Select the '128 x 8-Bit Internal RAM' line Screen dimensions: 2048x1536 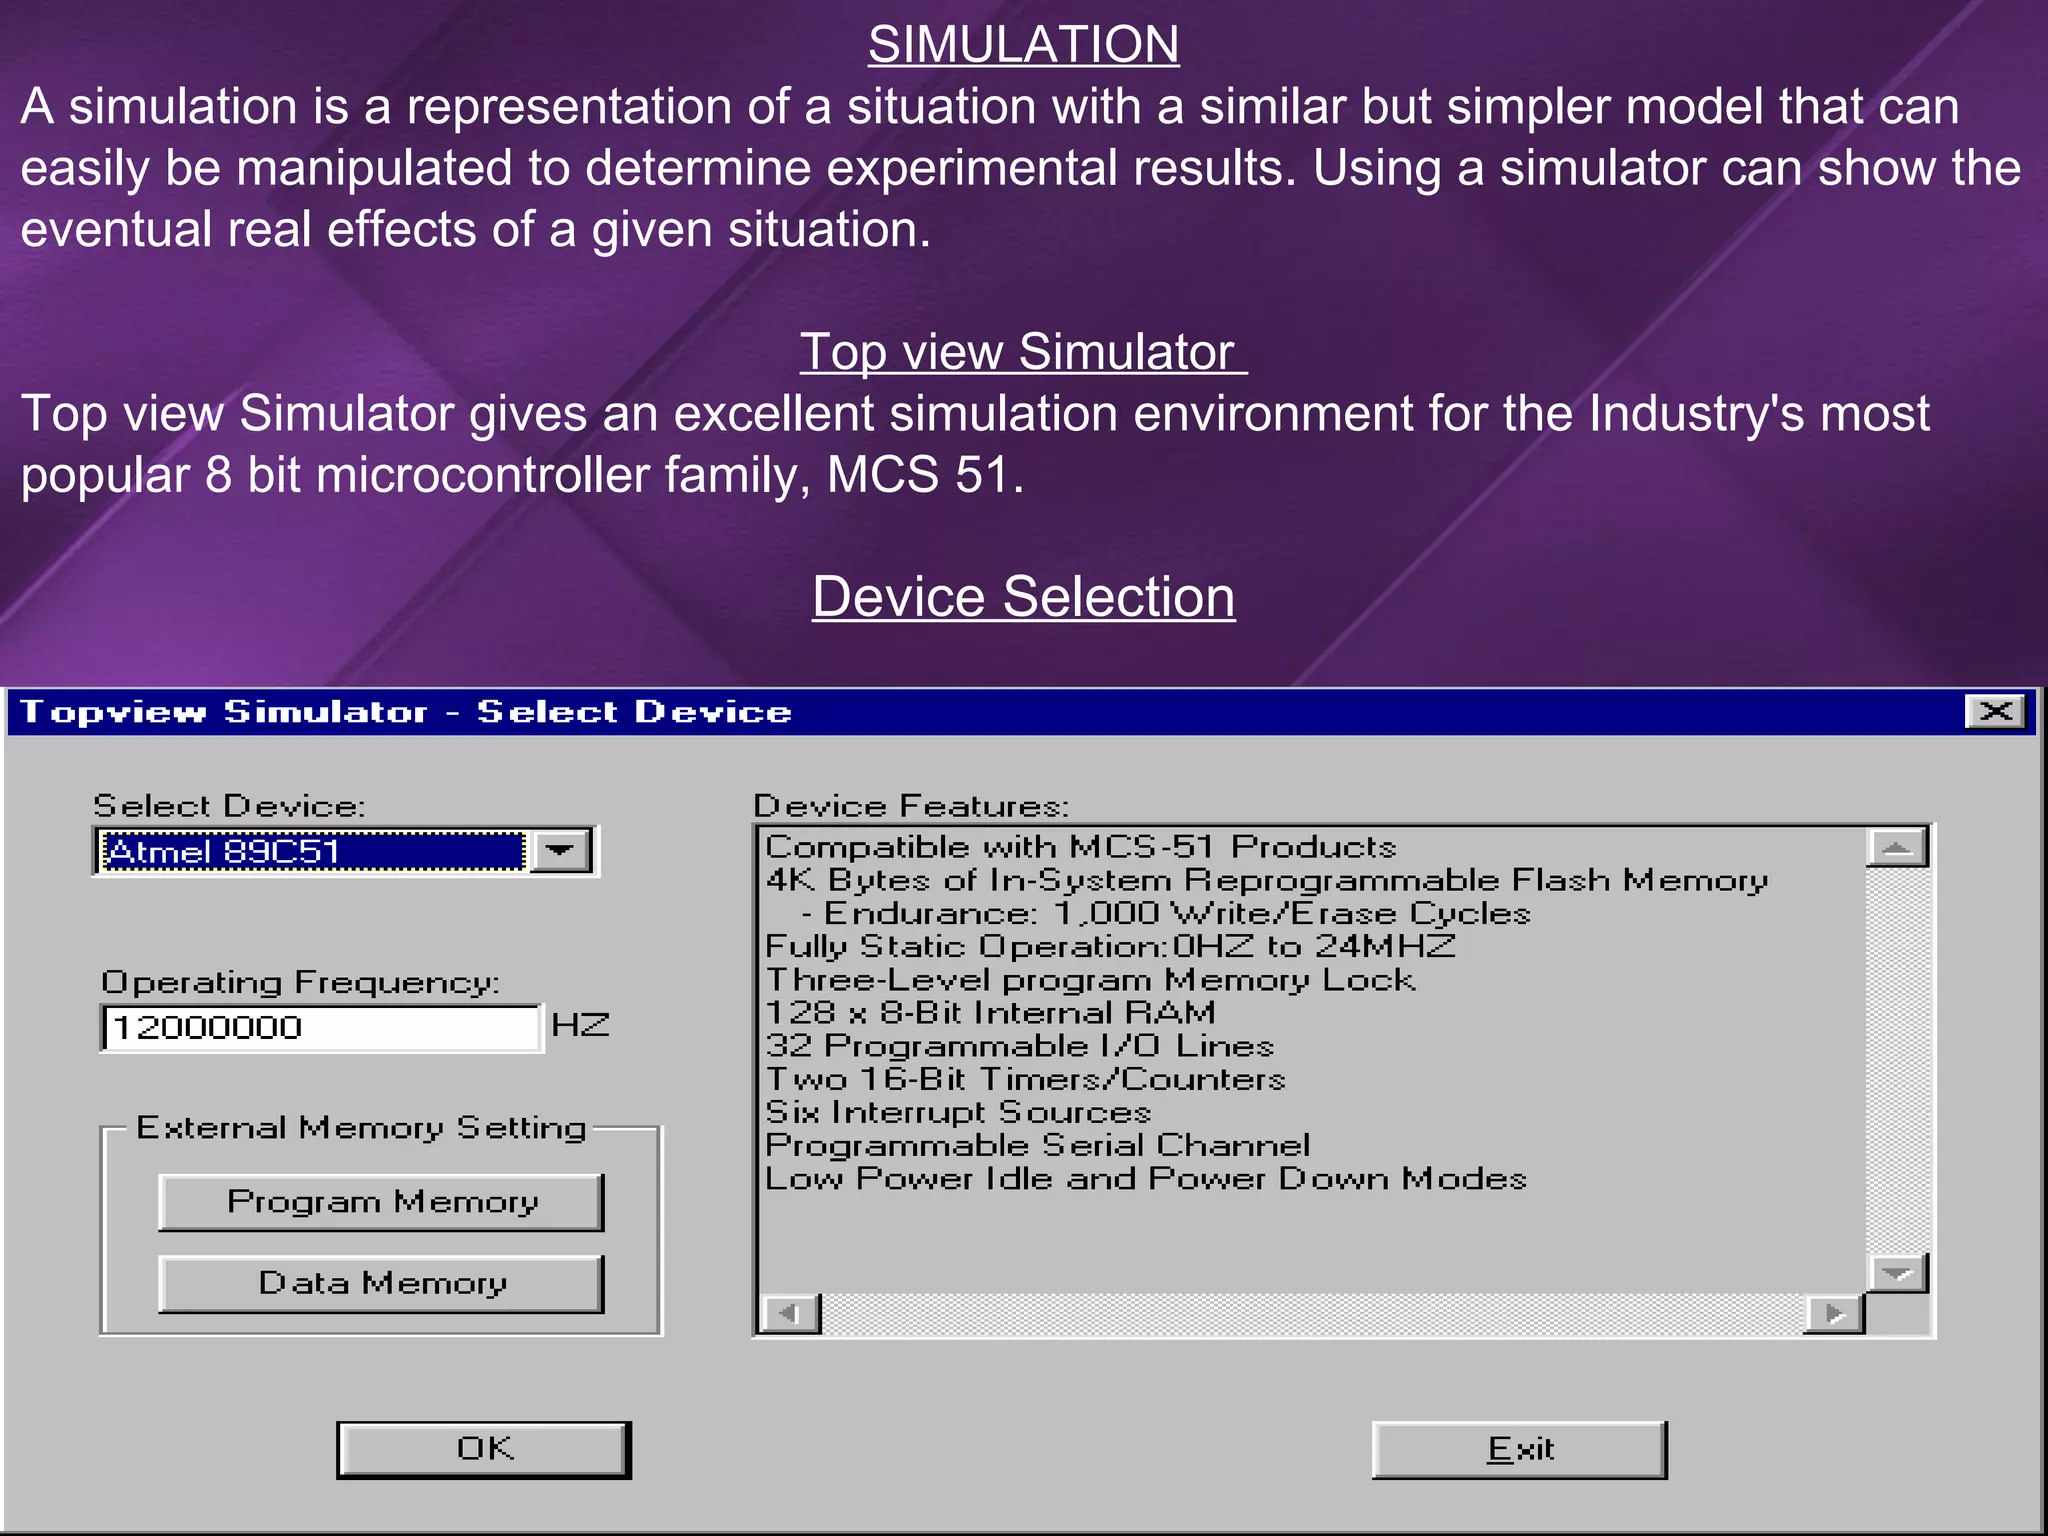click(990, 1013)
